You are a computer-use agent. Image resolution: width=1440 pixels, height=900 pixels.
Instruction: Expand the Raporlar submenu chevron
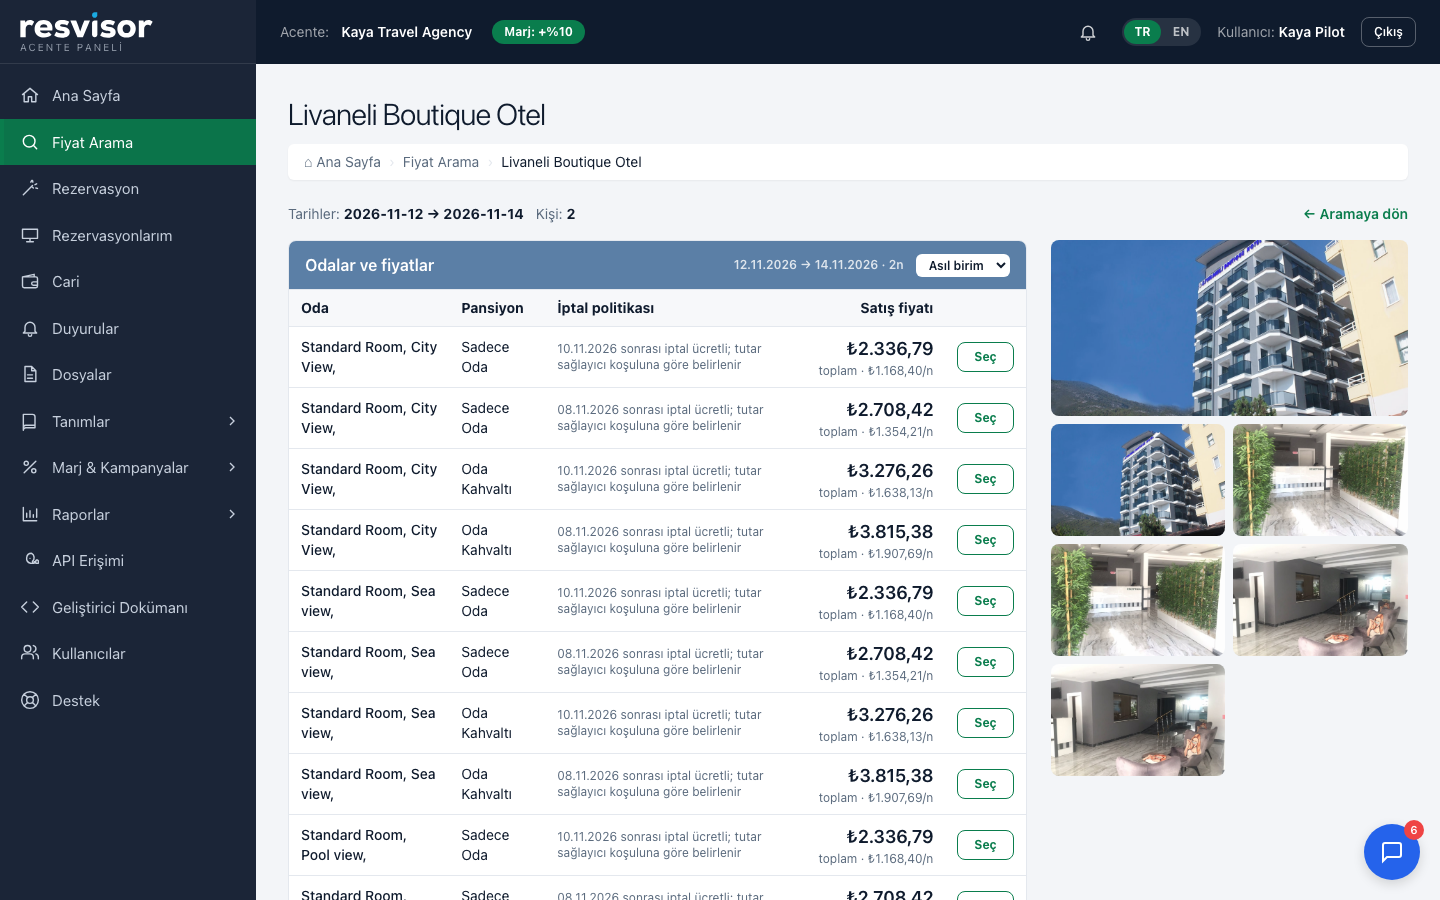coord(232,514)
